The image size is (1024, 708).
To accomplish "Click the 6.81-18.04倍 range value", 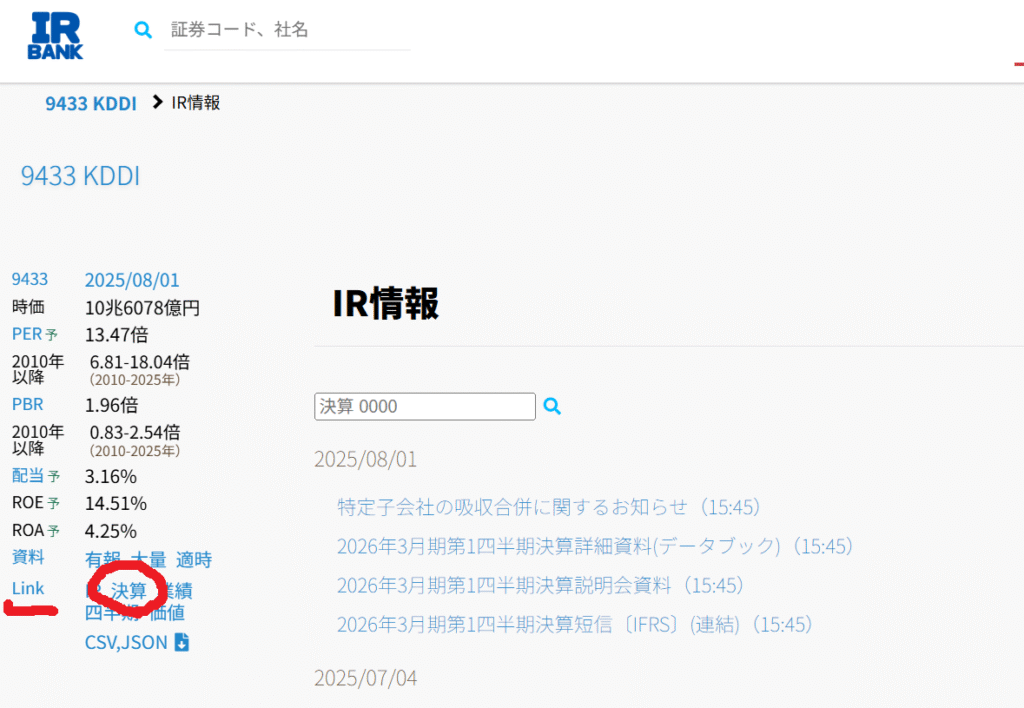I will point(140,362).
